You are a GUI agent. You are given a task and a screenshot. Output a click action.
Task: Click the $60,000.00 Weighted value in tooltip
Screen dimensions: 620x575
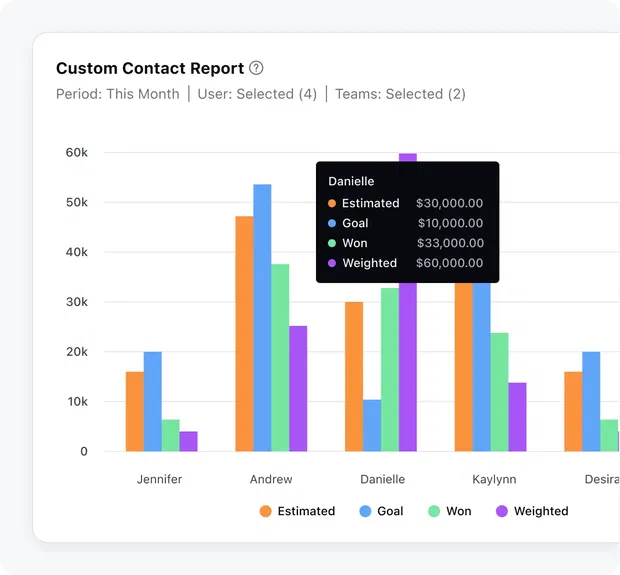[x=450, y=263]
